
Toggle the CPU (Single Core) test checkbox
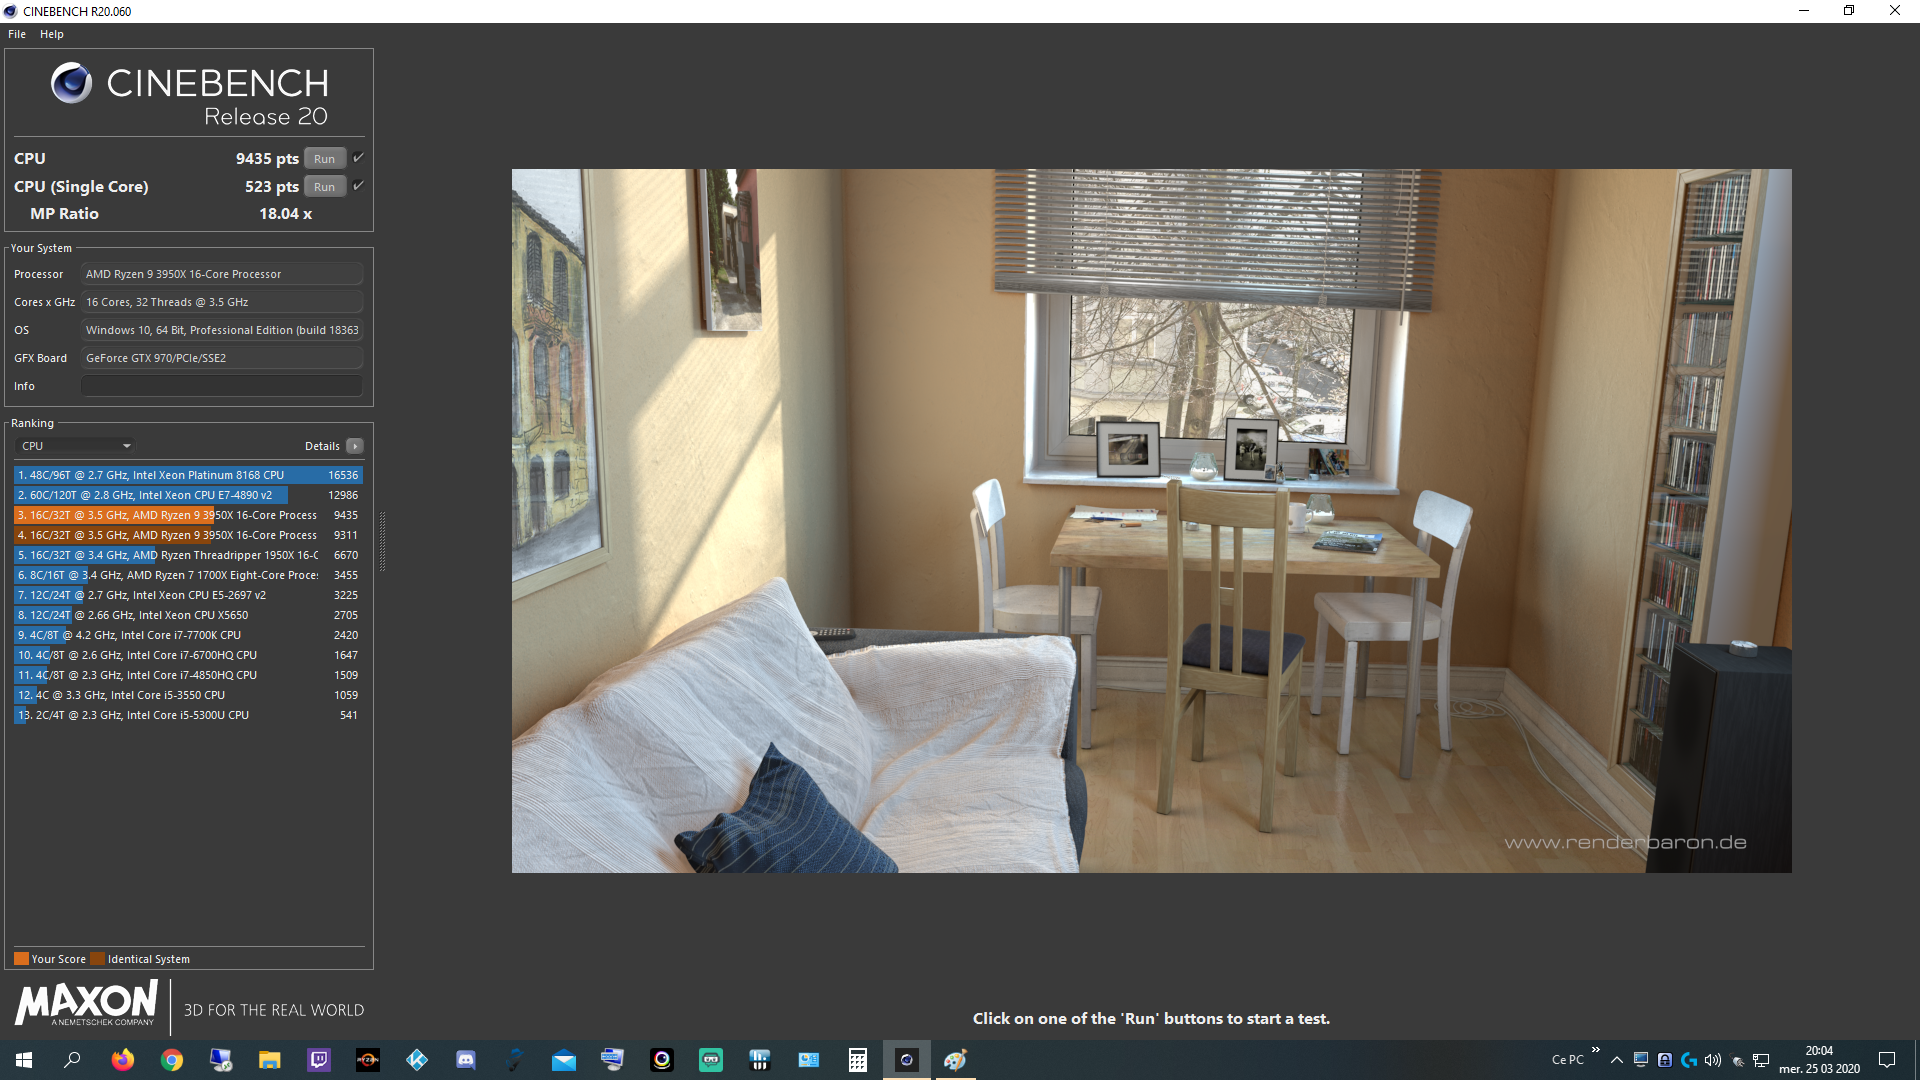click(358, 186)
